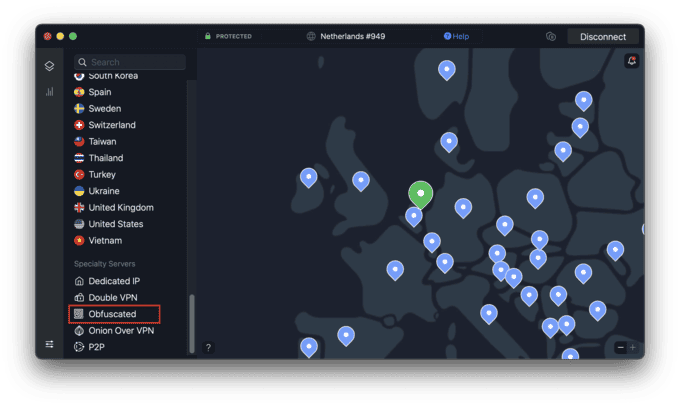The width and height of the screenshot is (680, 406).
Task: Click the Disconnect button
Action: click(x=603, y=37)
